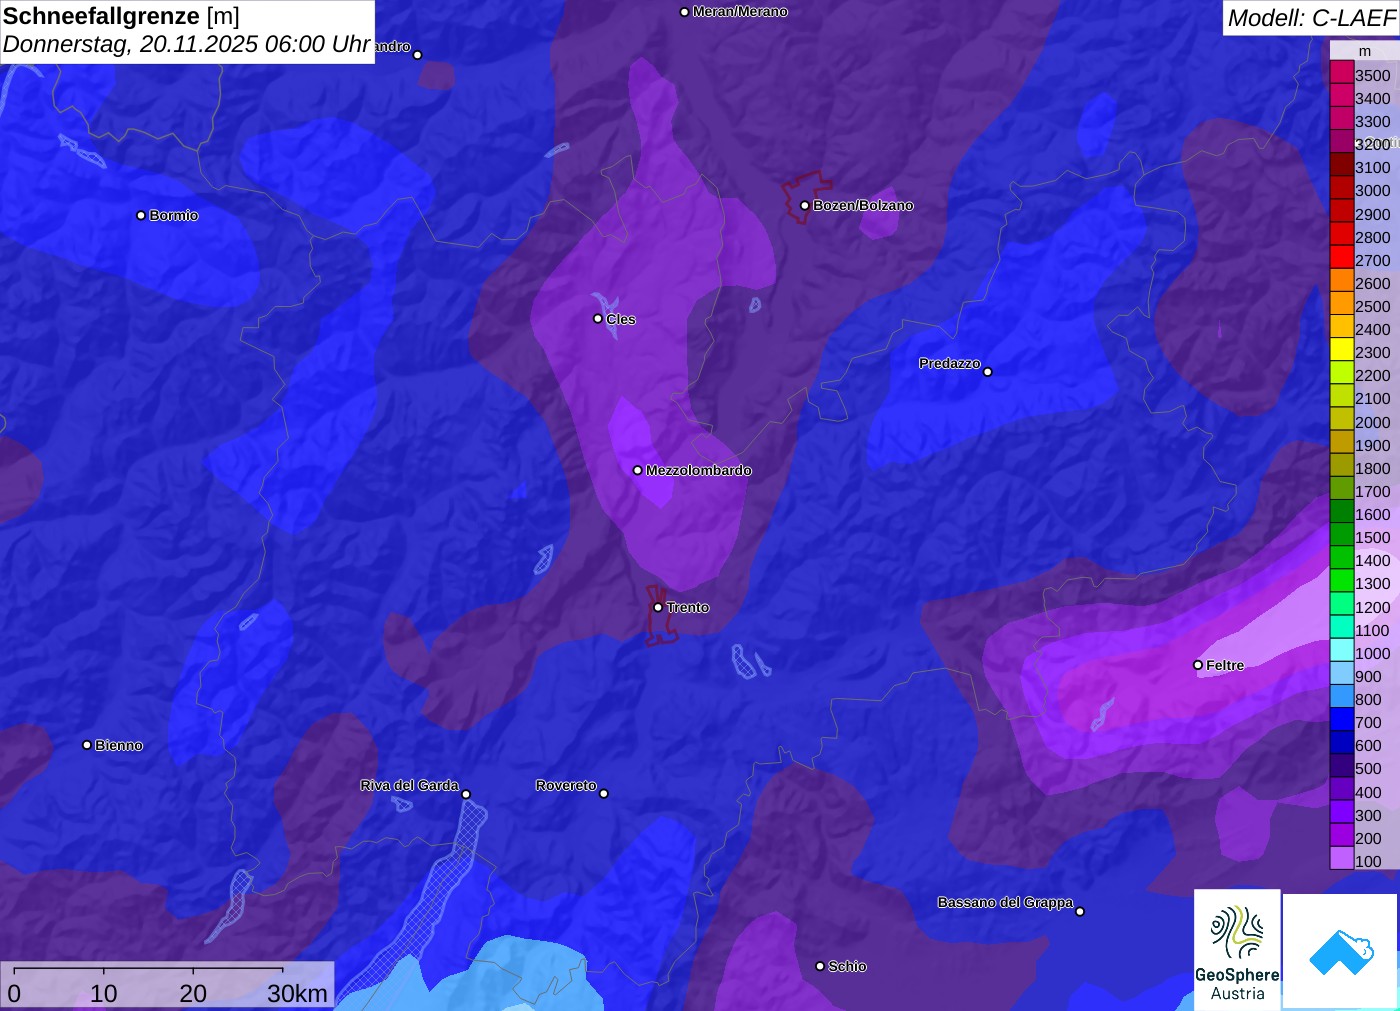This screenshot has width=1400, height=1011.
Task: Click the Bormio marker dot
Action: click(x=141, y=215)
